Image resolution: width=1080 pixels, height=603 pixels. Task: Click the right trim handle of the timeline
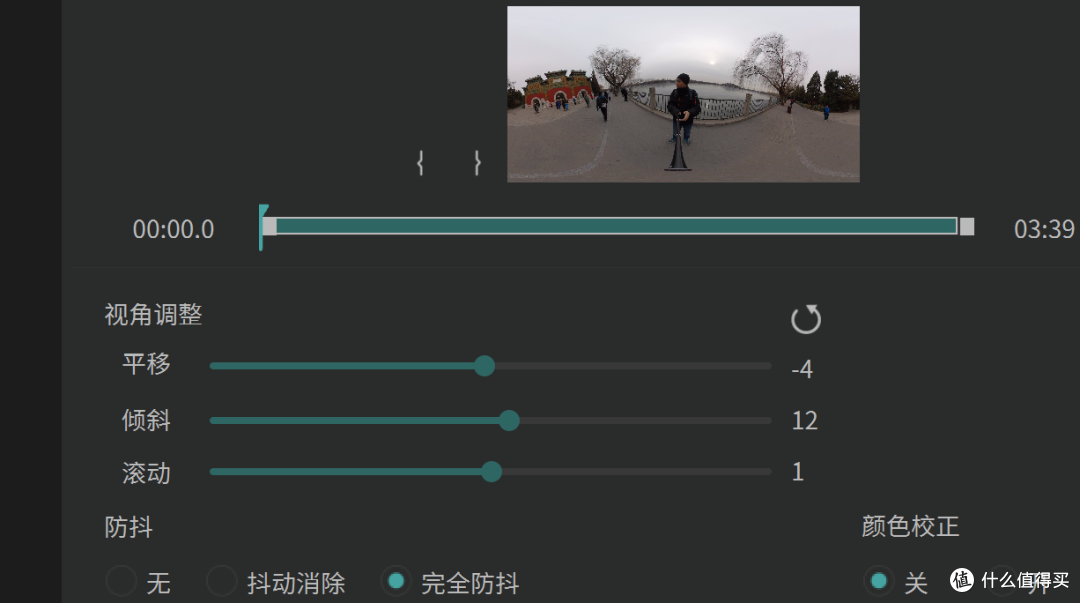[967, 226]
